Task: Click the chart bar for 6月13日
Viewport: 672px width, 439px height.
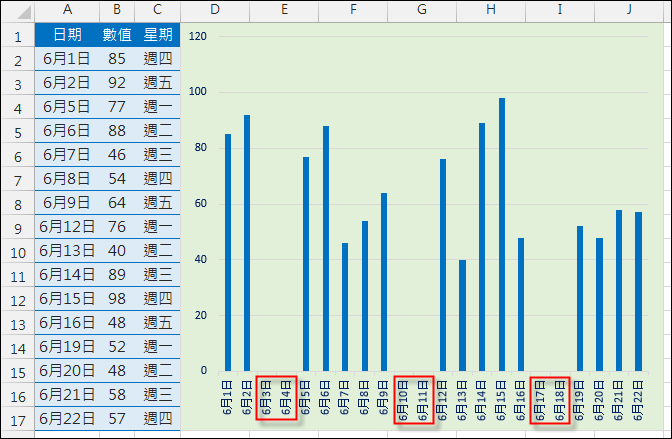Action: [462, 316]
